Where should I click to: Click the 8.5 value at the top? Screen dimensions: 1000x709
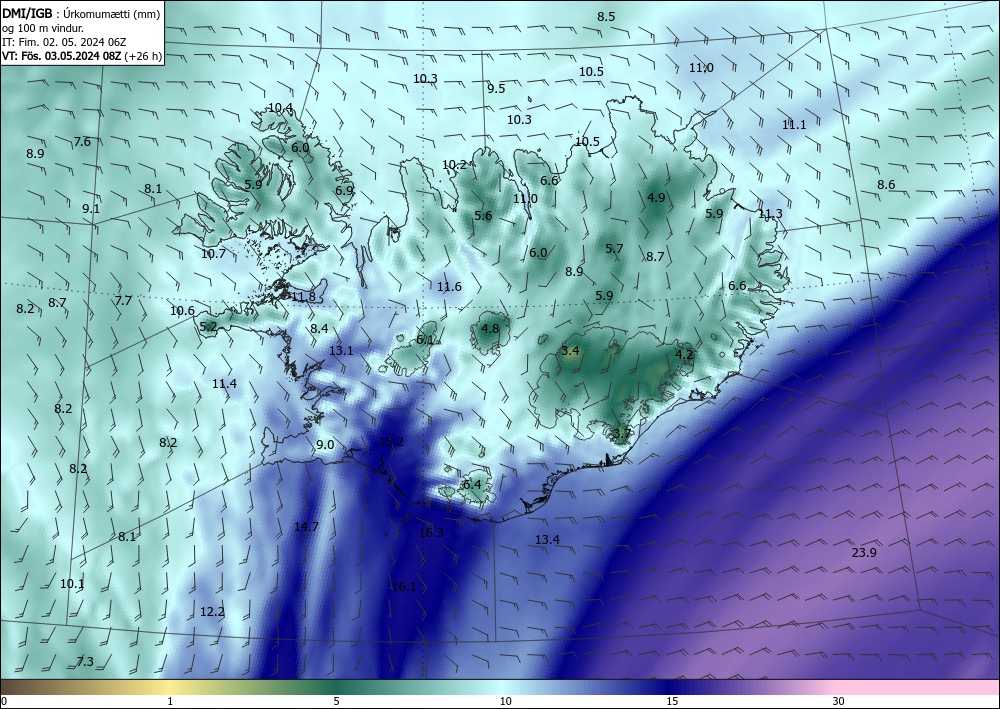click(606, 17)
